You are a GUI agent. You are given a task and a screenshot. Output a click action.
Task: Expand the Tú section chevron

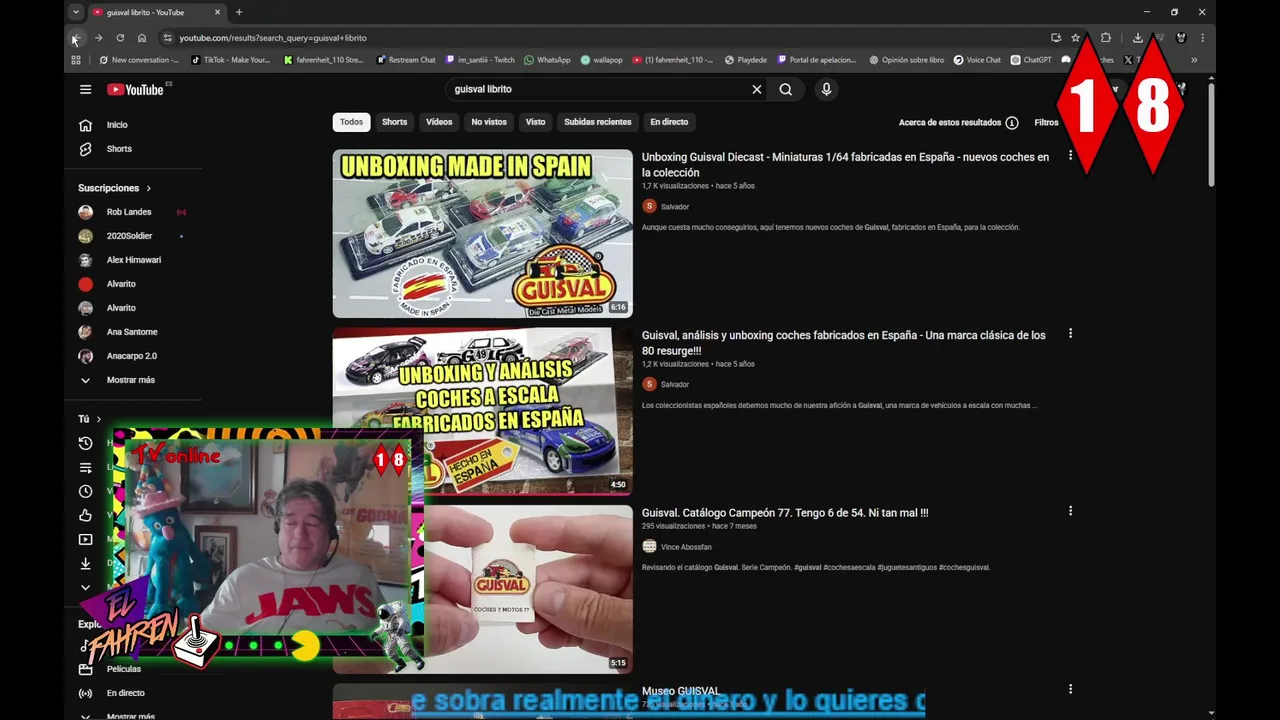(98, 419)
